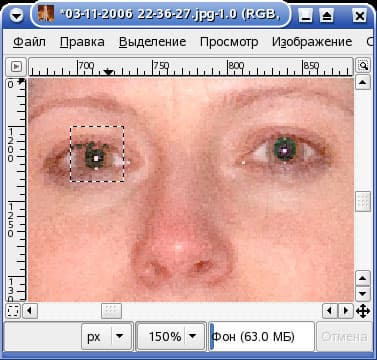This screenshot has height=360, width=377.
Task: Open the Выделение menu
Action: coord(152,42)
